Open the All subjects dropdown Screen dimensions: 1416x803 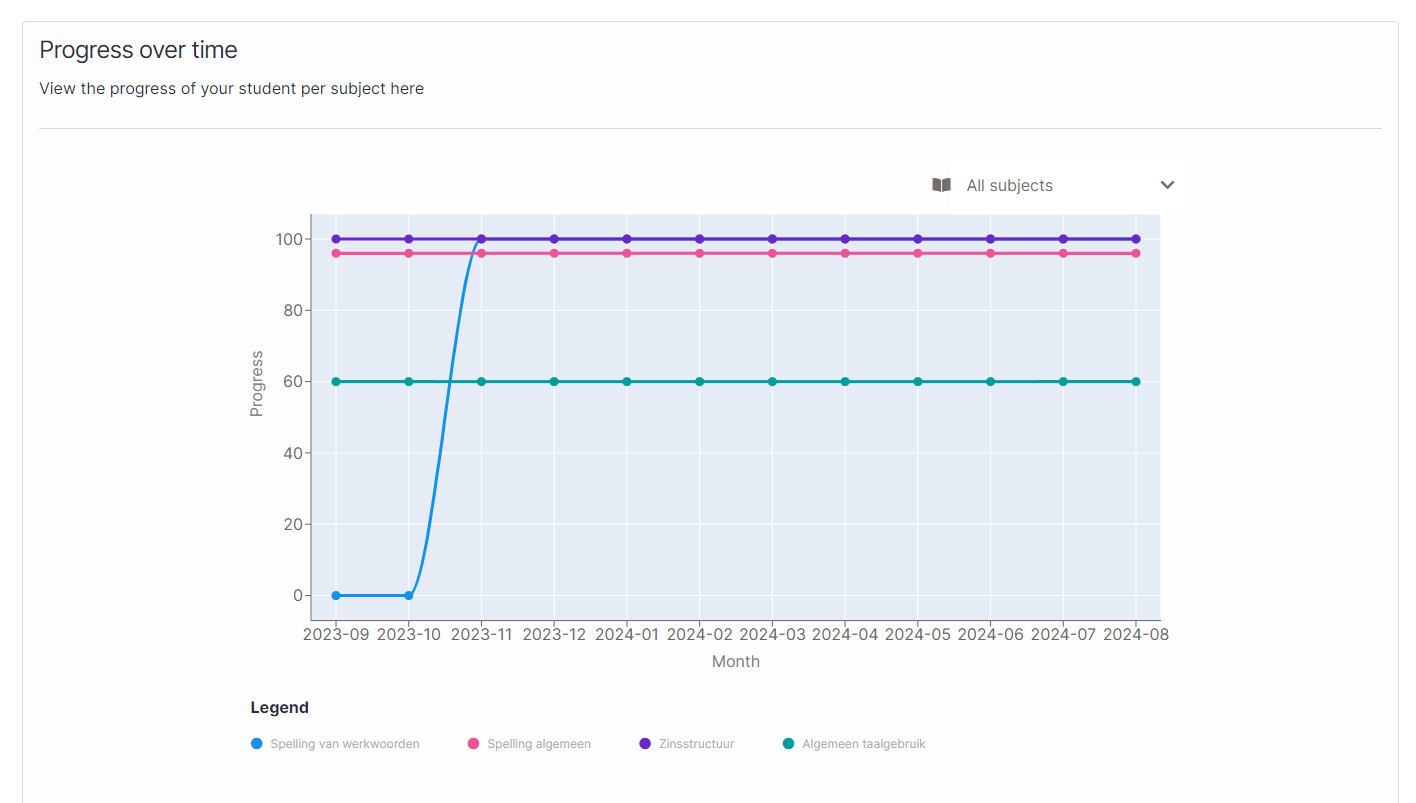point(1055,185)
